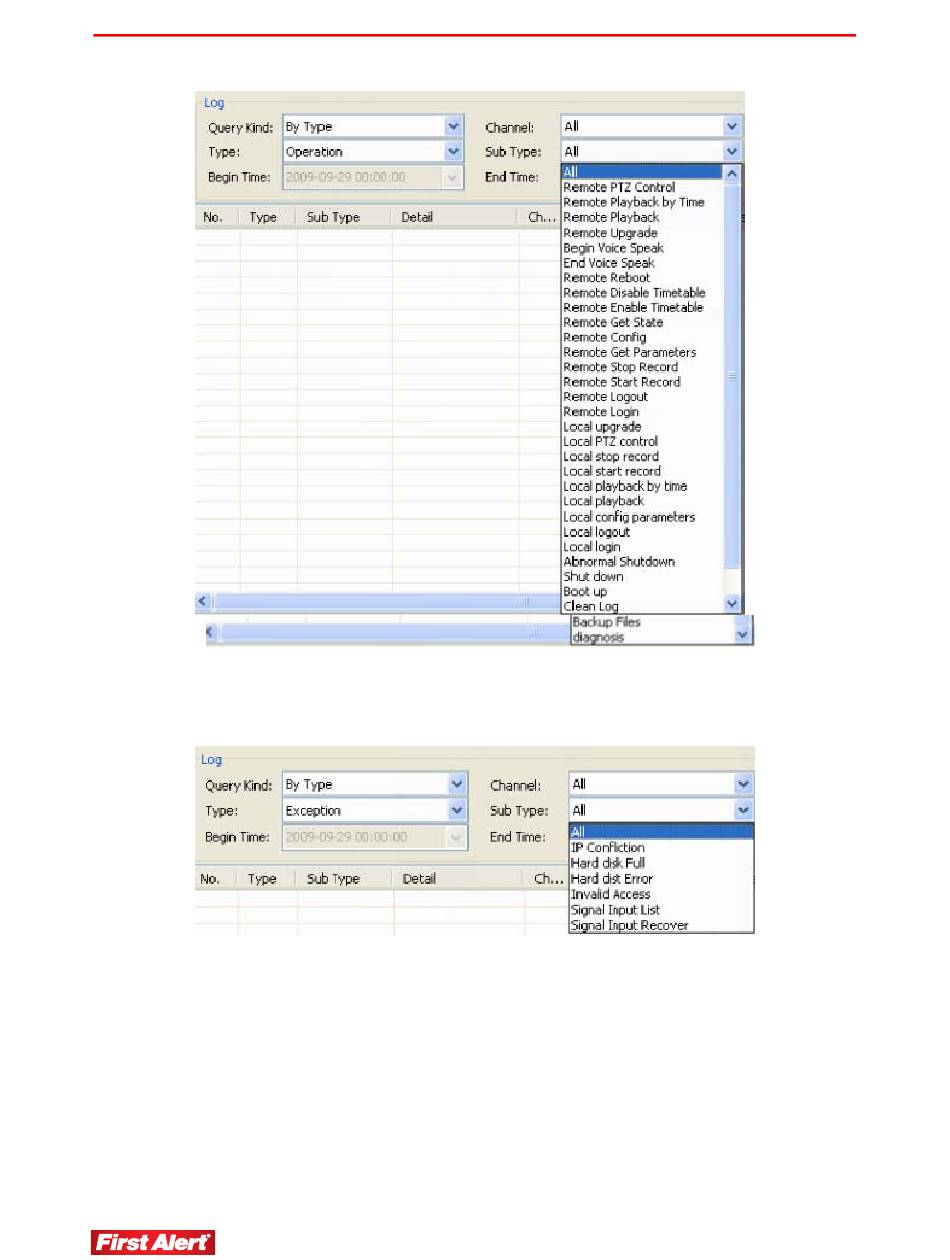Select Clean Log sub type

pos(591,607)
